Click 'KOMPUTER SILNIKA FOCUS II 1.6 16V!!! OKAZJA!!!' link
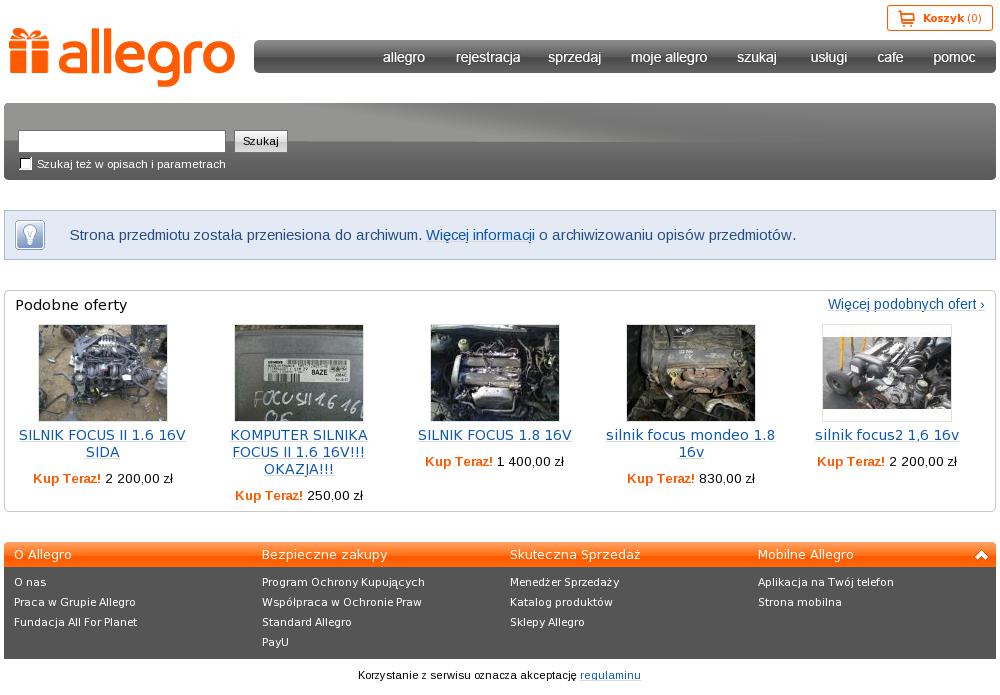 (x=298, y=452)
